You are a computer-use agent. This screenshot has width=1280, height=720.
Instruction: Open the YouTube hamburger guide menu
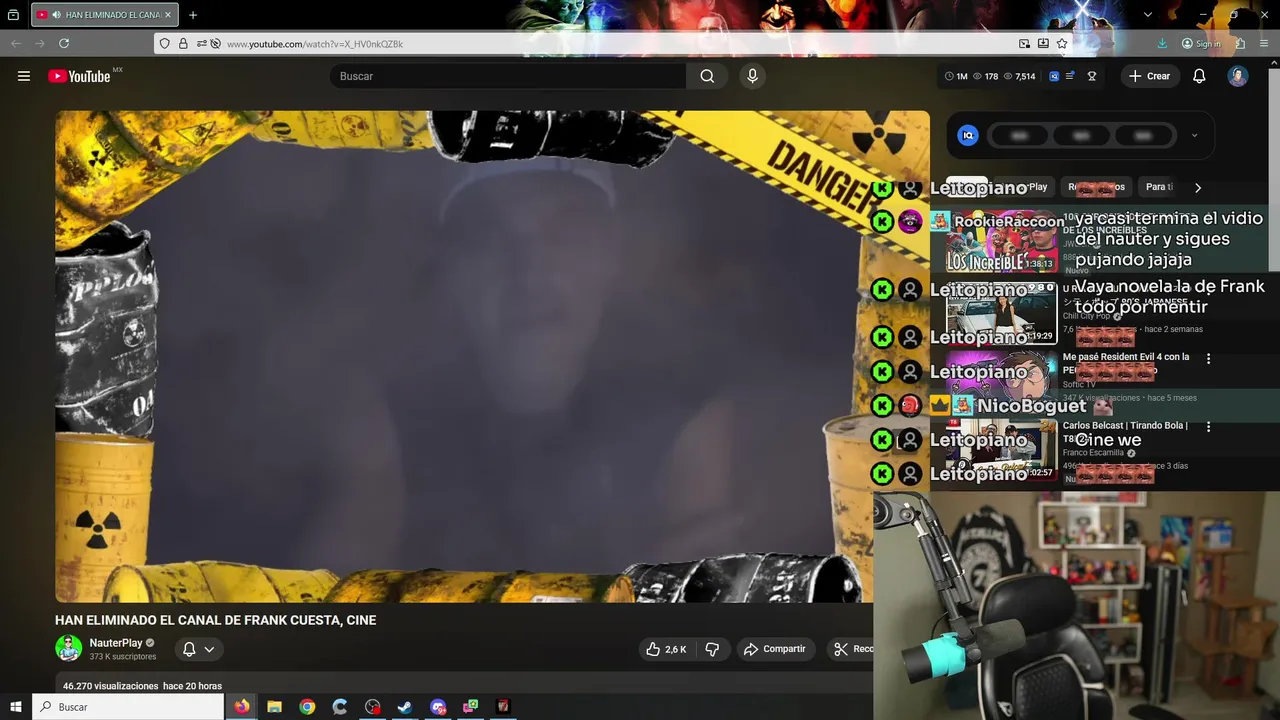[24, 76]
